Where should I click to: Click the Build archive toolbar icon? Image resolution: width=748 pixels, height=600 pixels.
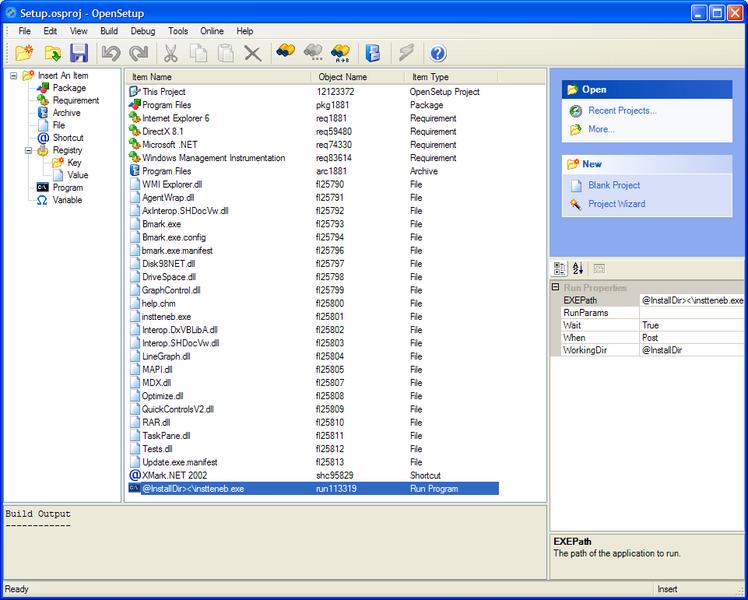(373, 53)
